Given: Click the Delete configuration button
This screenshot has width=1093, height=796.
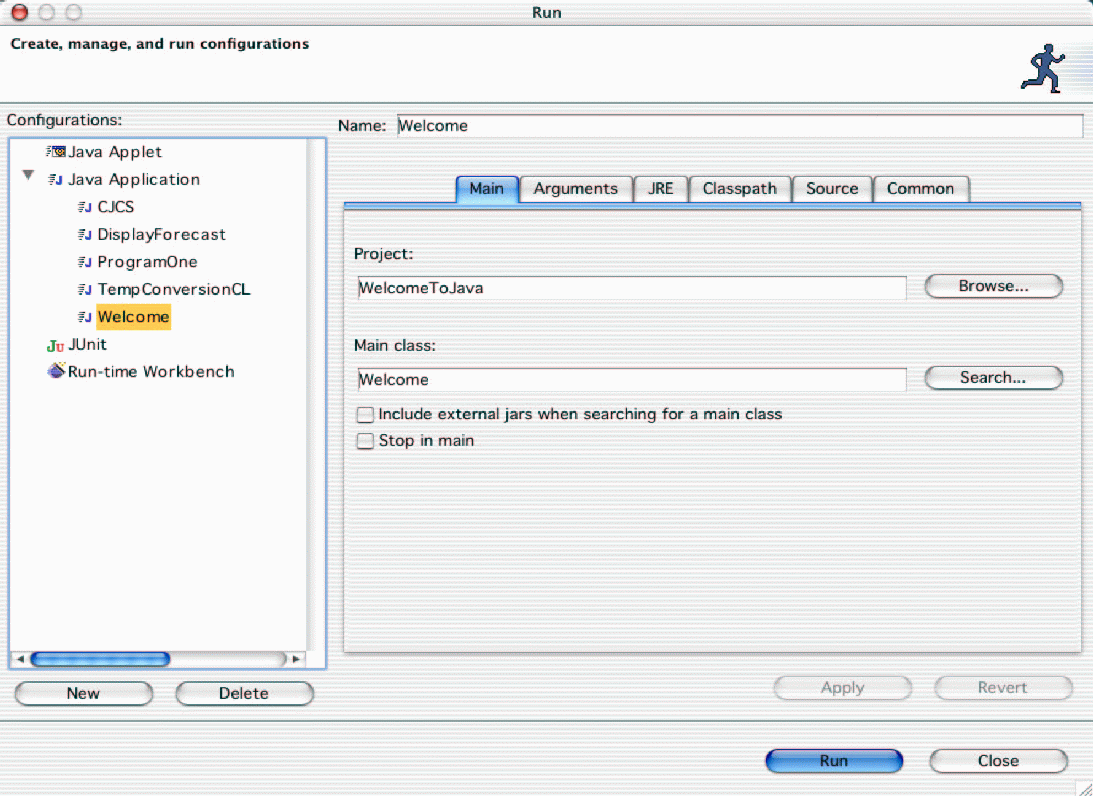Looking at the screenshot, I should click(x=244, y=693).
